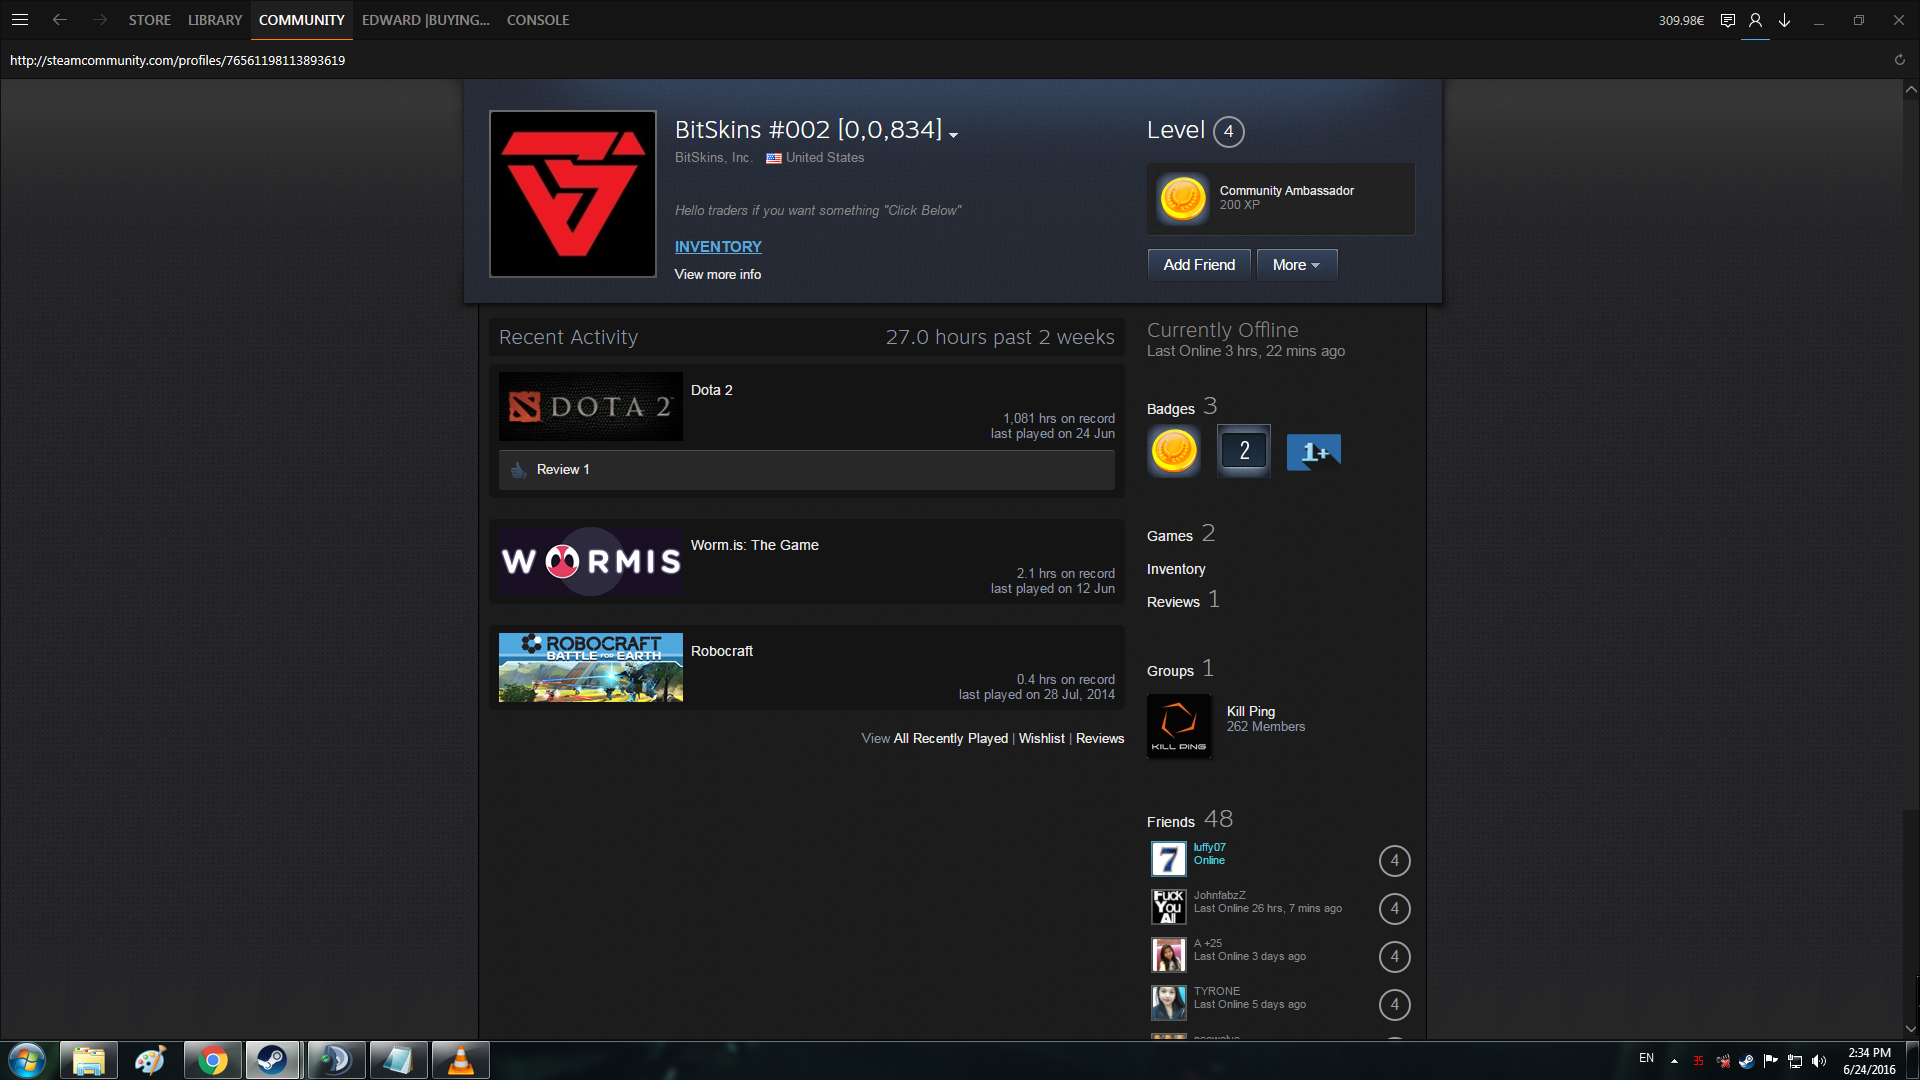
Task: Click All Recently Played link
Action: tap(951, 738)
